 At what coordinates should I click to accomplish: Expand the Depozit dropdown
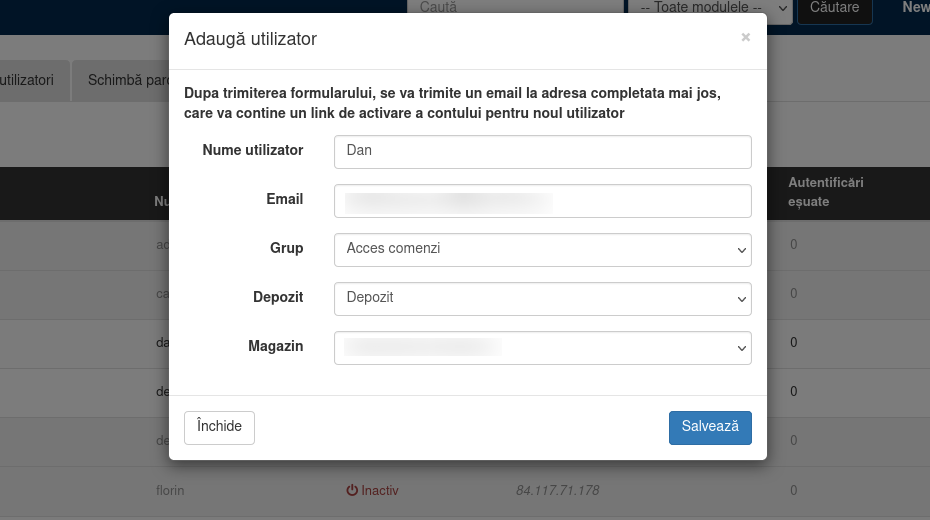(543, 299)
